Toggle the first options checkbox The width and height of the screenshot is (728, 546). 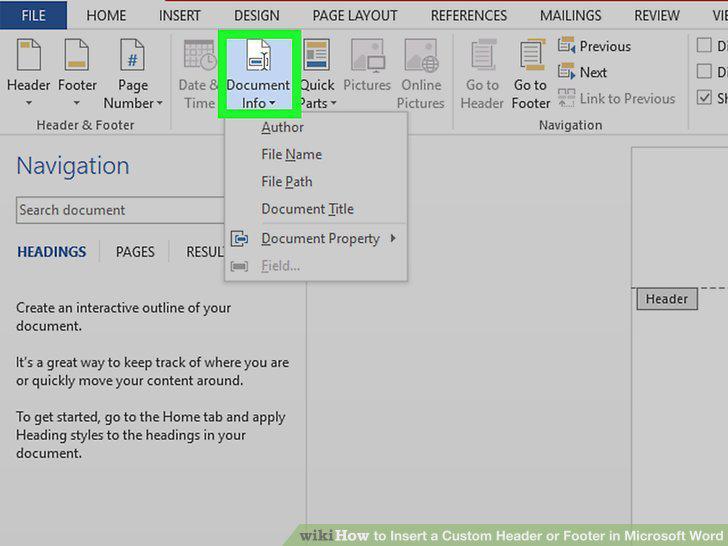click(x=704, y=46)
